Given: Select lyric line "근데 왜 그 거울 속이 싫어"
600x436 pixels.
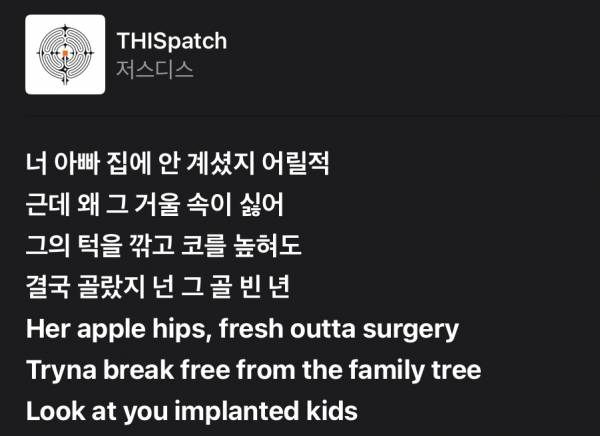Looking at the screenshot, I should coord(155,203).
